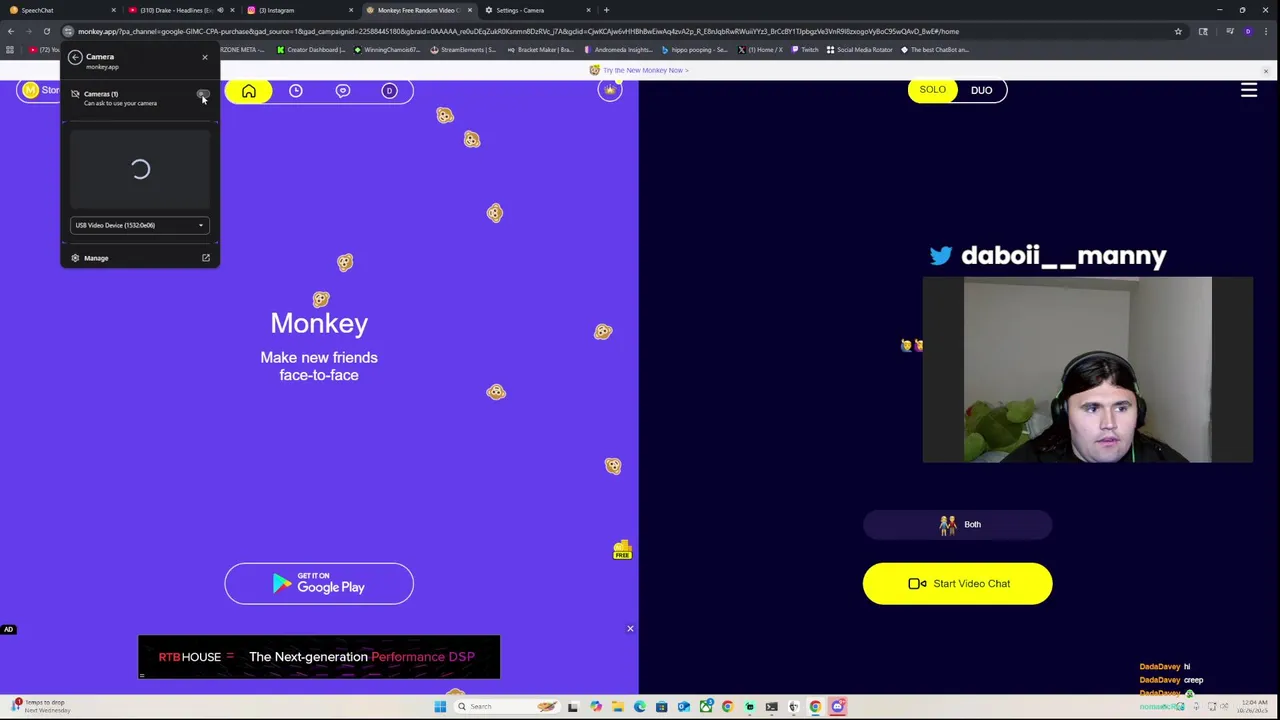Viewport: 1280px width, 720px height.
Task: Click the external link icon beside Manage
Action: click(x=206, y=258)
